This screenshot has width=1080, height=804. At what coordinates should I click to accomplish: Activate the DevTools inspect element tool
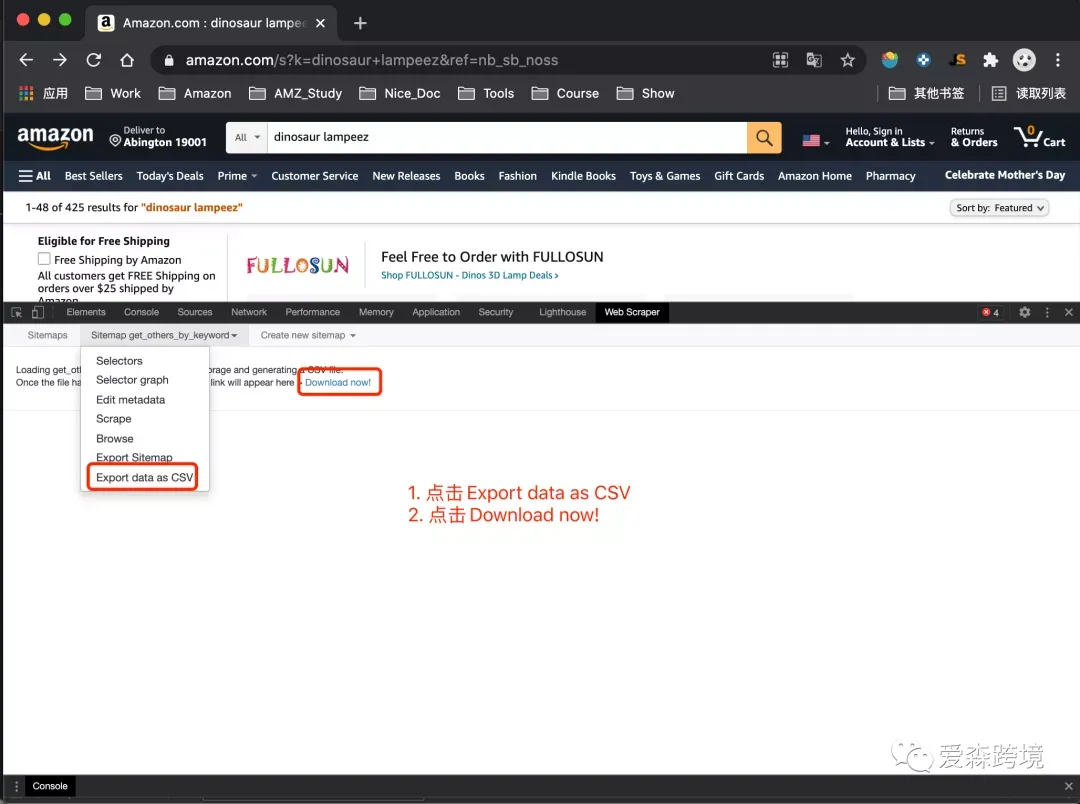[17, 312]
